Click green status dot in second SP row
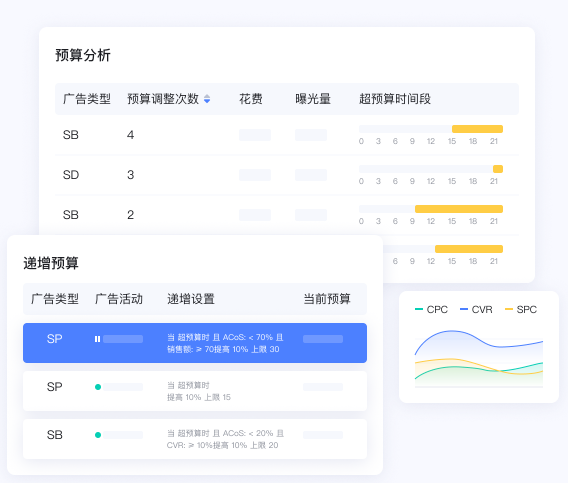568x483 pixels. [x=98, y=387]
